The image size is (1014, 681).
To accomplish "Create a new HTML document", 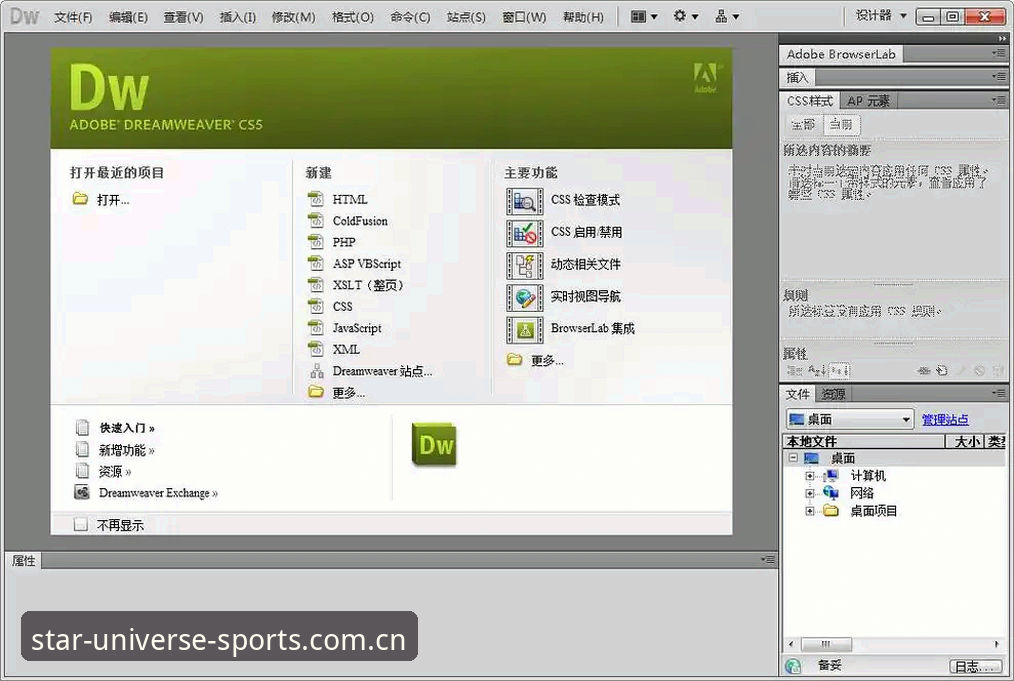I will 350,200.
